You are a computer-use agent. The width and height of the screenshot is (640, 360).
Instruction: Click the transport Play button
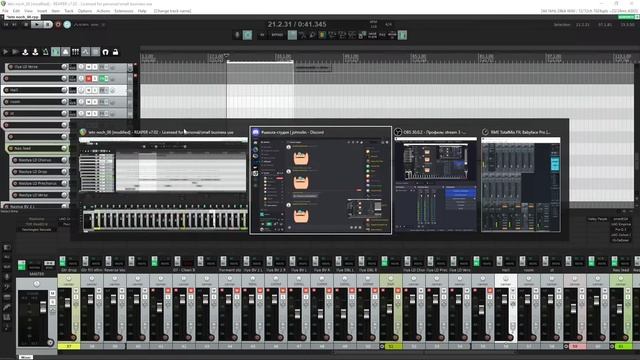coord(37,24)
